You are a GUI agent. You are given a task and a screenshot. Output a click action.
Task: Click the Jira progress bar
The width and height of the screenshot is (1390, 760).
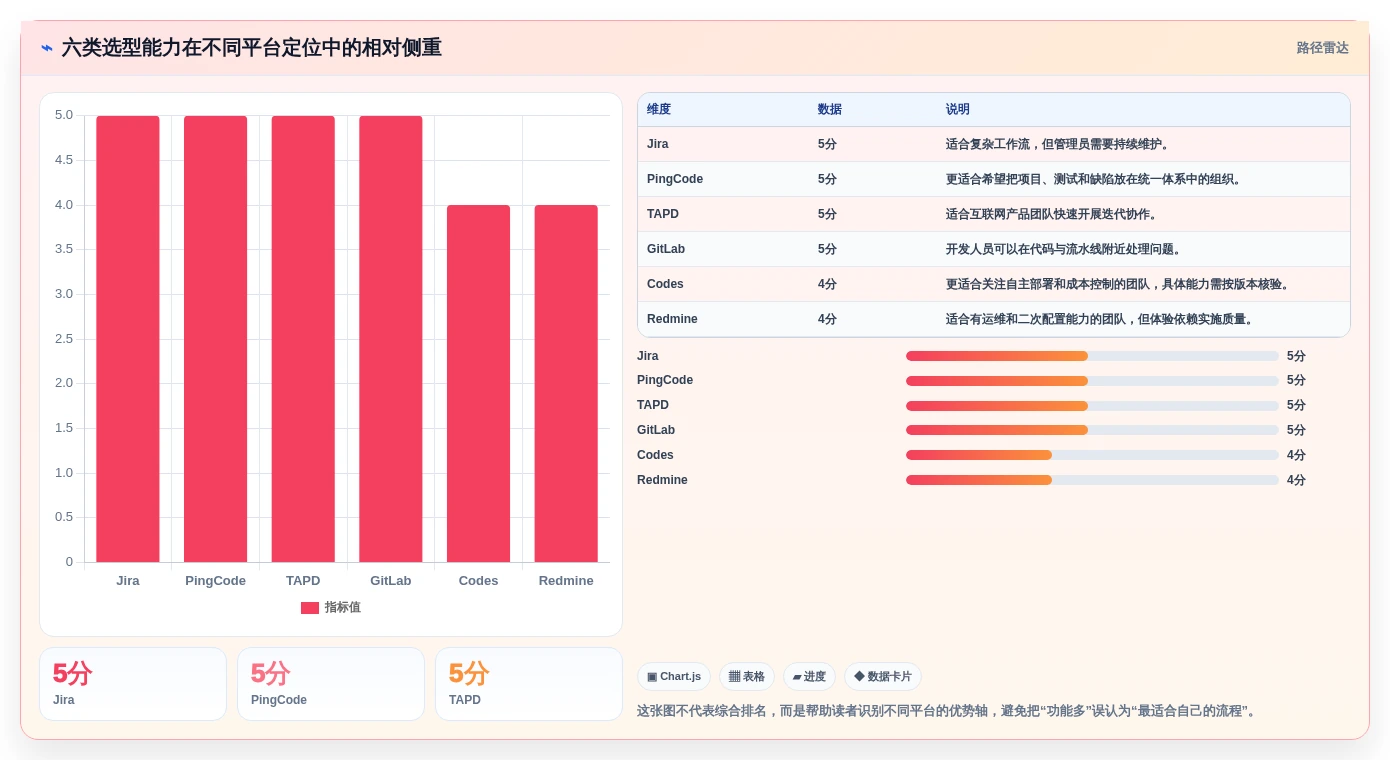pos(1092,356)
